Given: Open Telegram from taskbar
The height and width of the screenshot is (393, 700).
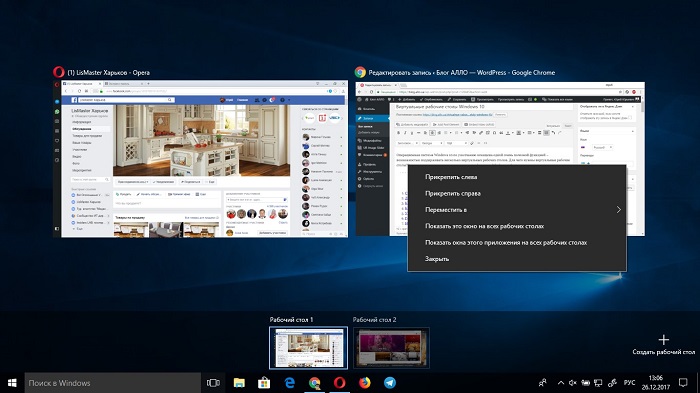Looking at the screenshot, I should 389,383.
